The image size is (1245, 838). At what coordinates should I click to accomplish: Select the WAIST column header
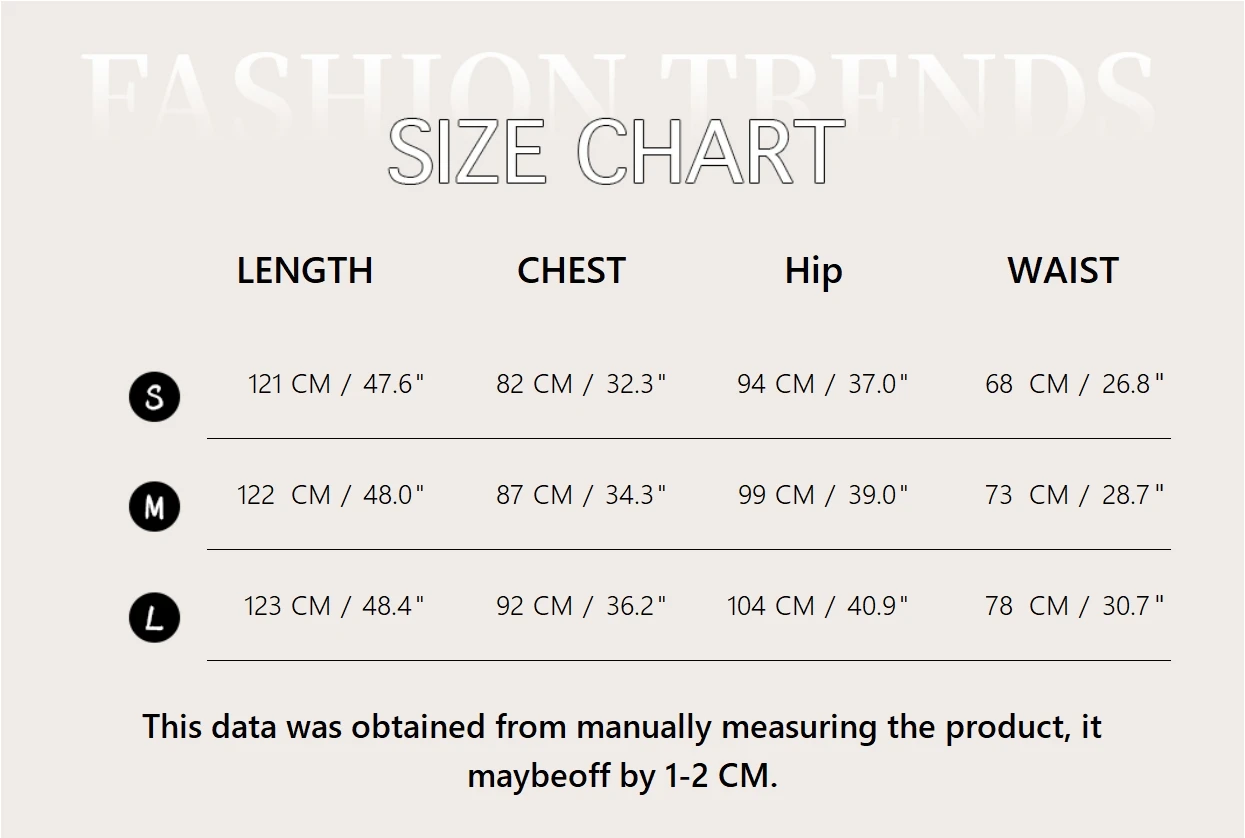[x=1062, y=271]
